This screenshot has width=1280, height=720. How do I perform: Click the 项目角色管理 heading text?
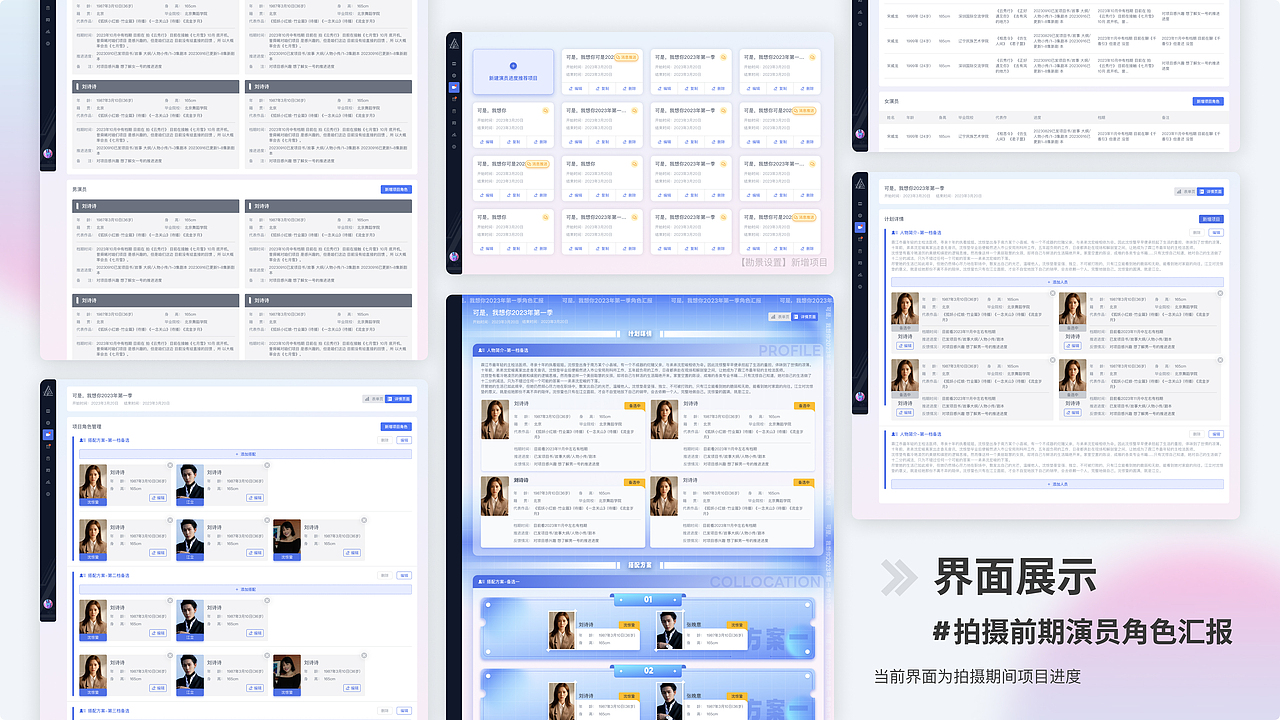87,427
